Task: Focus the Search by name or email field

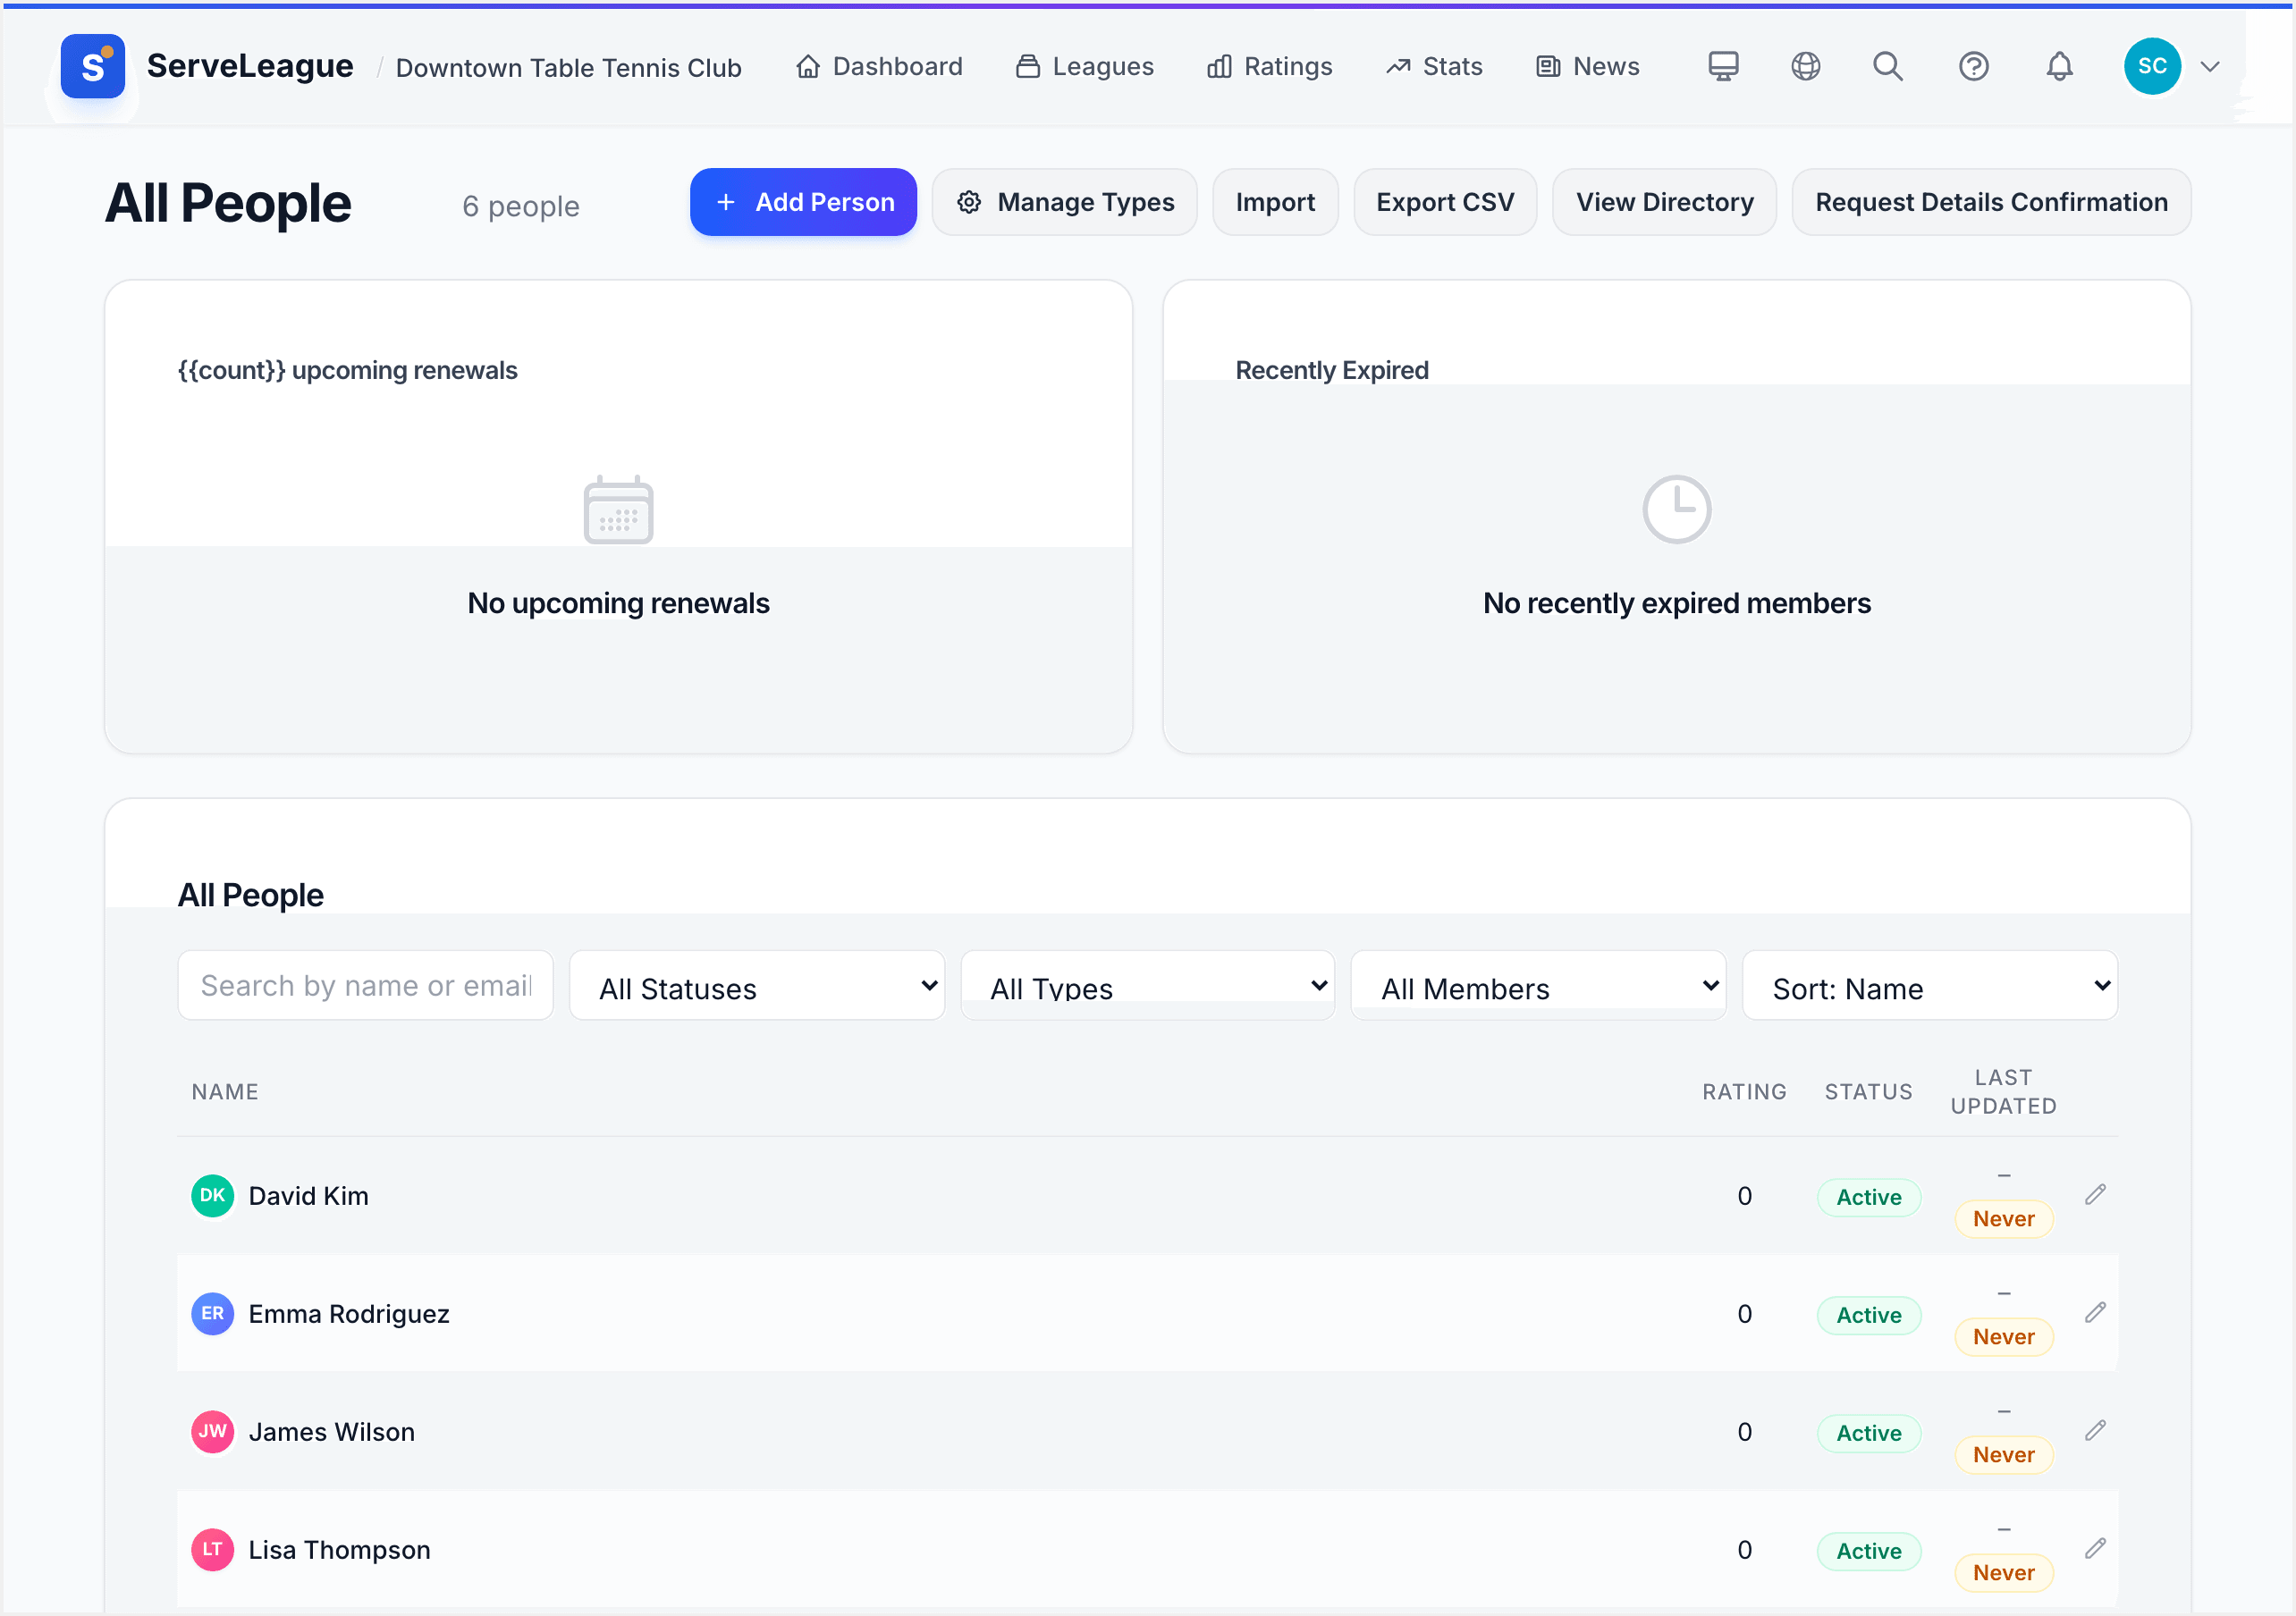Action: (365, 985)
